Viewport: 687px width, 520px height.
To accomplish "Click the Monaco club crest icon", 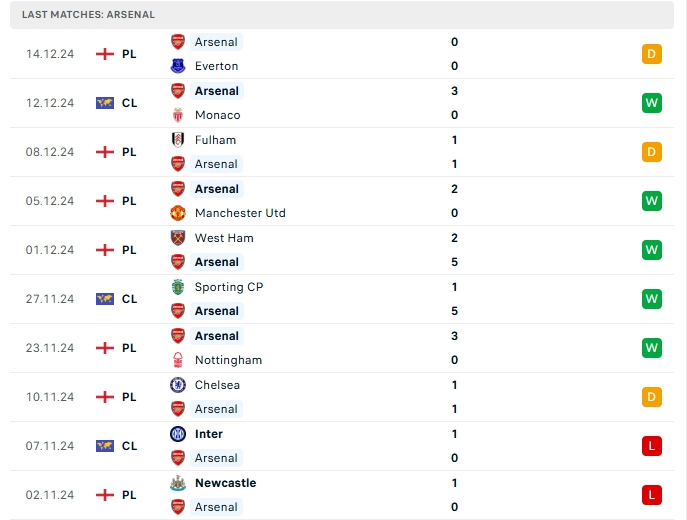I will 178,115.
